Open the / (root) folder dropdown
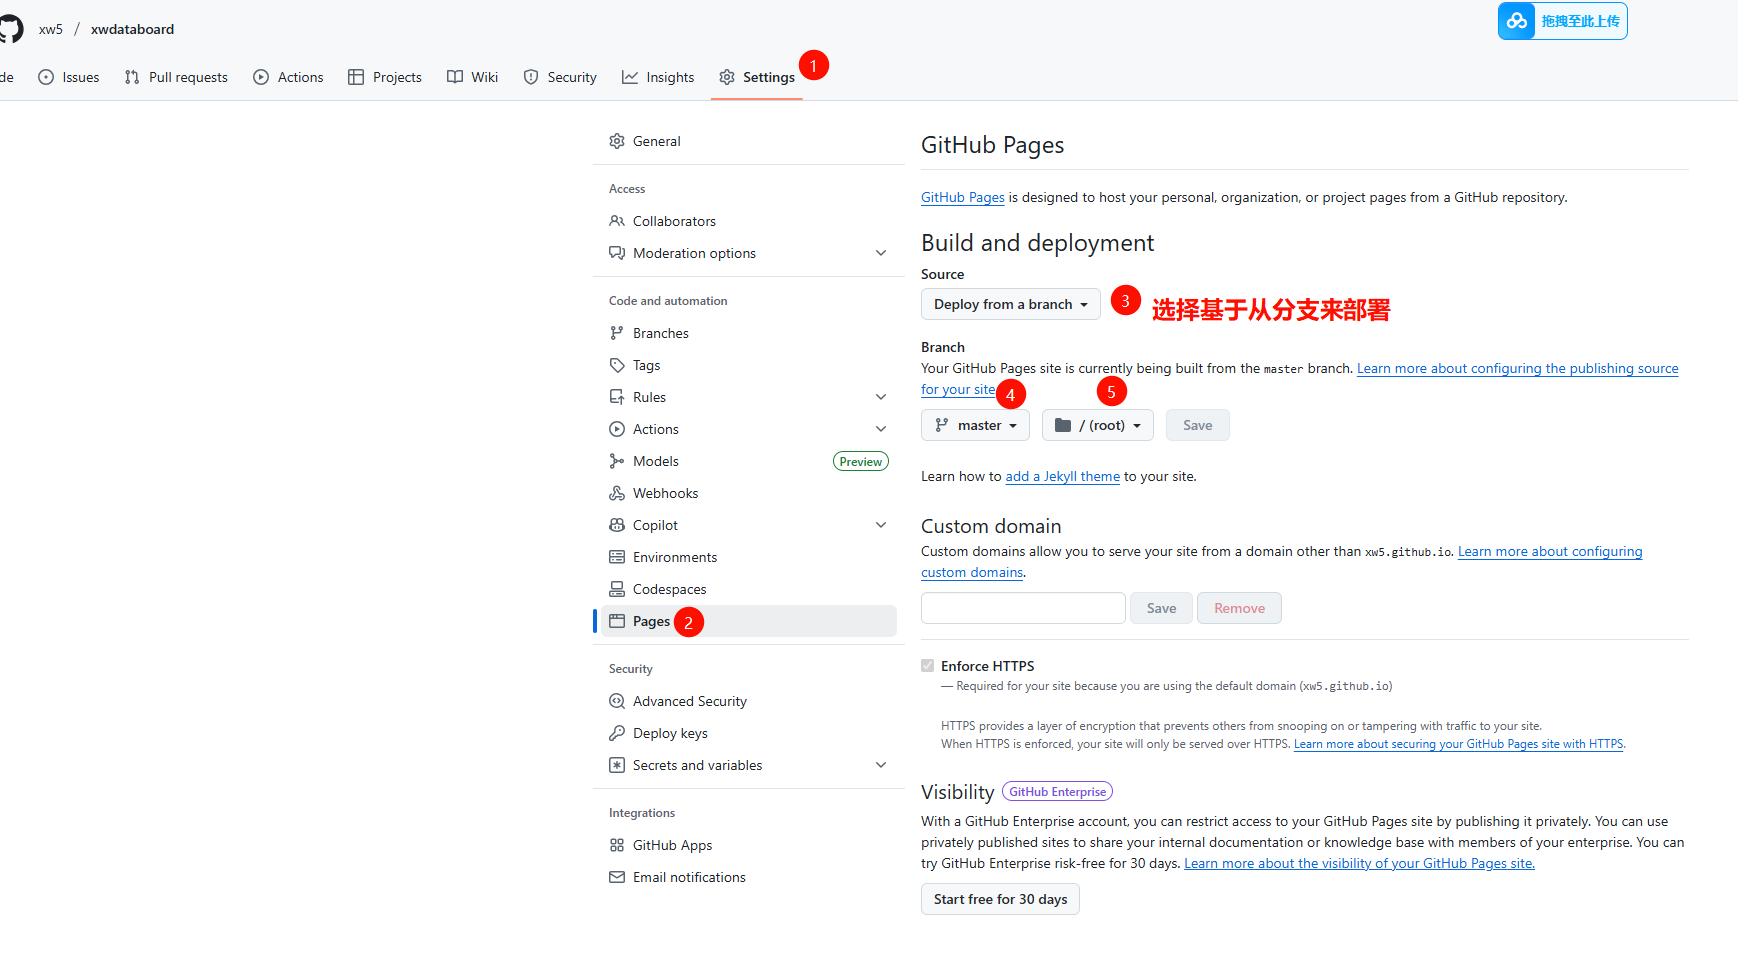The width and height of the screenshot is (1738, 964). tap(1097, 425)
